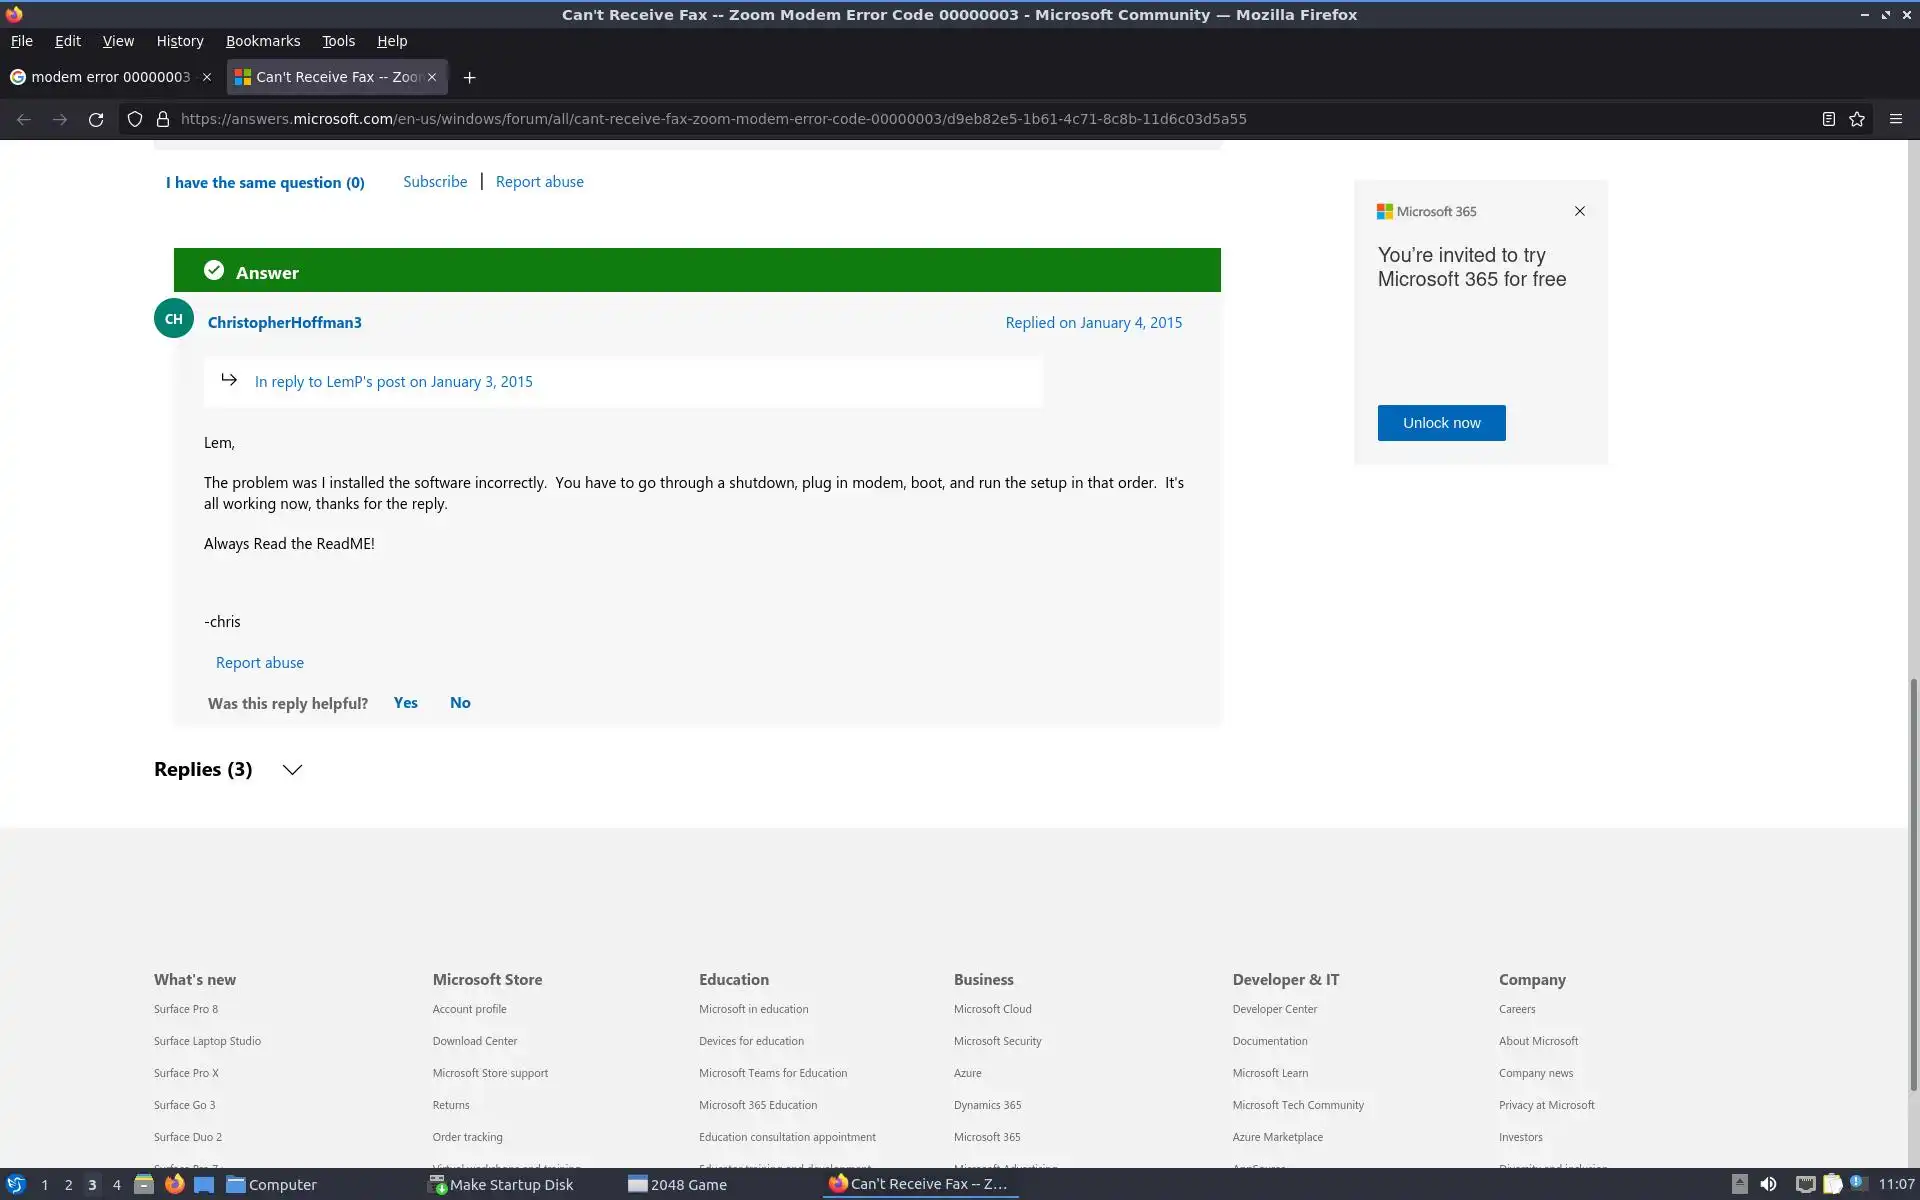Viewport: 1920px width, 1200px height.
Task: Open tracking protection shield icon
Action: click(135, 119)
